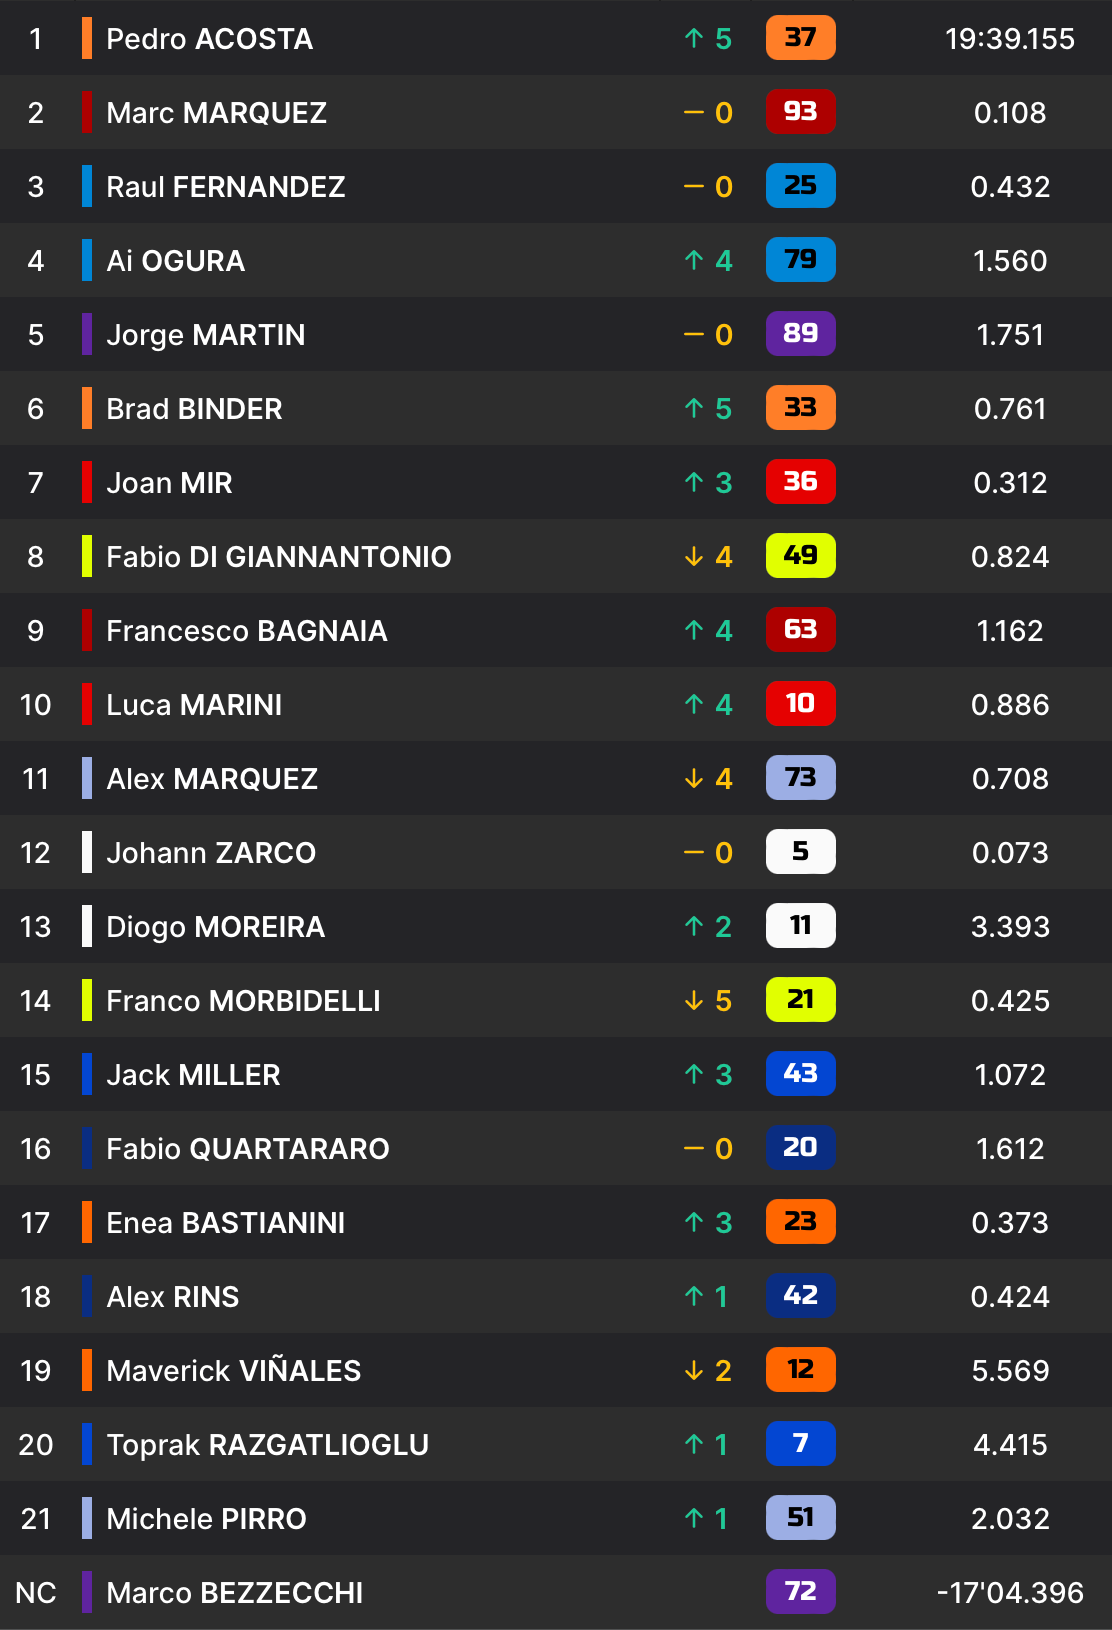
Task: Click Enea Bastianini's orange team color bar
Action: 87,1222
